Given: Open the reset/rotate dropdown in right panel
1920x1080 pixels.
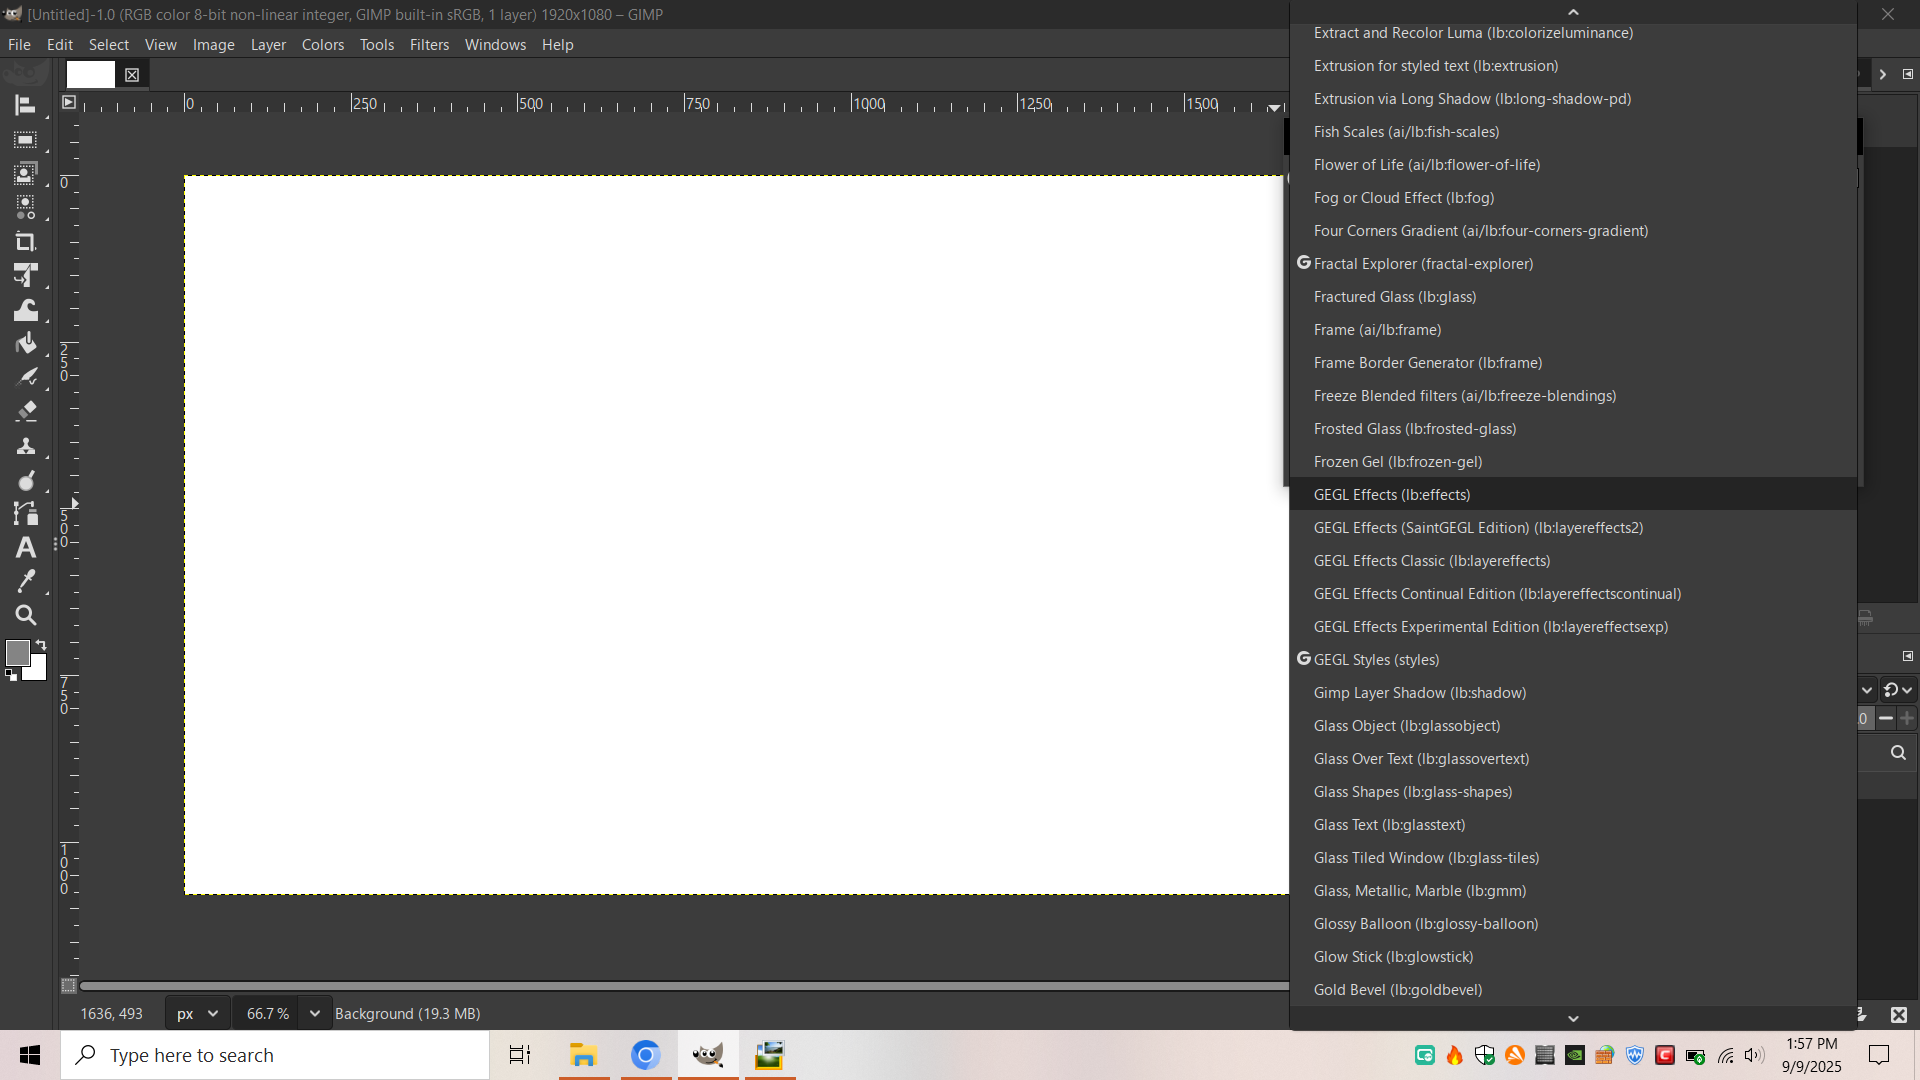Looking at the screenshot, I should [1897, 690].
